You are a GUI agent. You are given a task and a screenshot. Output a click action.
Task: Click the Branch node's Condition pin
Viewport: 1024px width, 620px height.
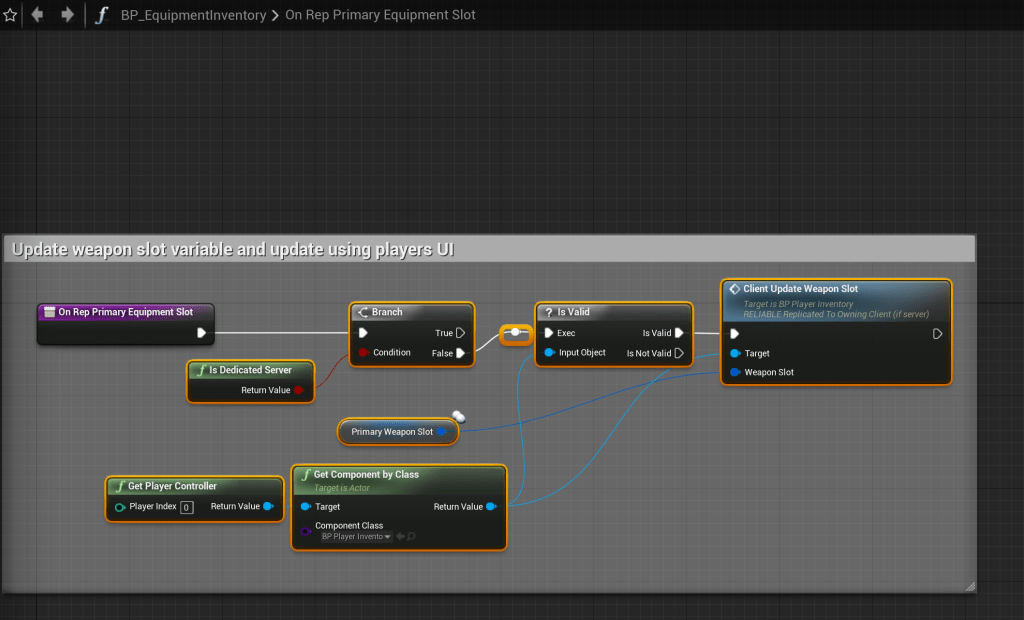[x=364, y=353]
